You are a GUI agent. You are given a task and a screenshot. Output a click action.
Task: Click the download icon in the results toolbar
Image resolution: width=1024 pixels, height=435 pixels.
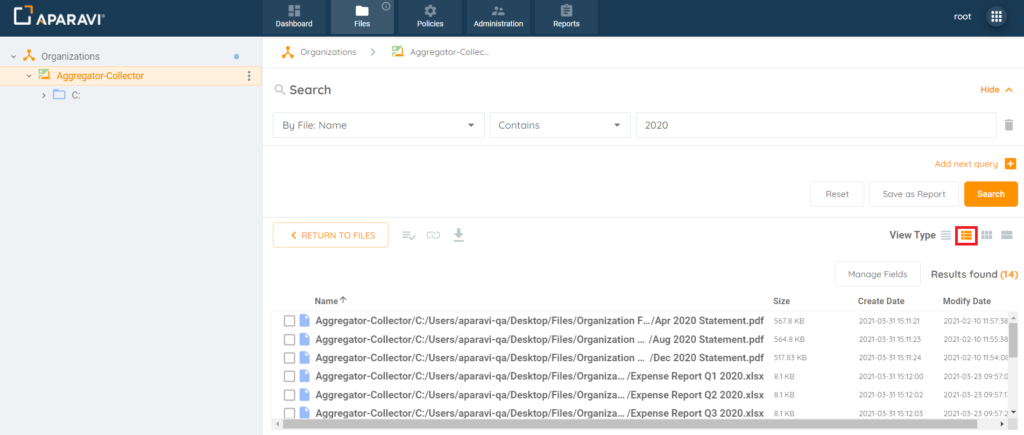(x=459, y=235)
